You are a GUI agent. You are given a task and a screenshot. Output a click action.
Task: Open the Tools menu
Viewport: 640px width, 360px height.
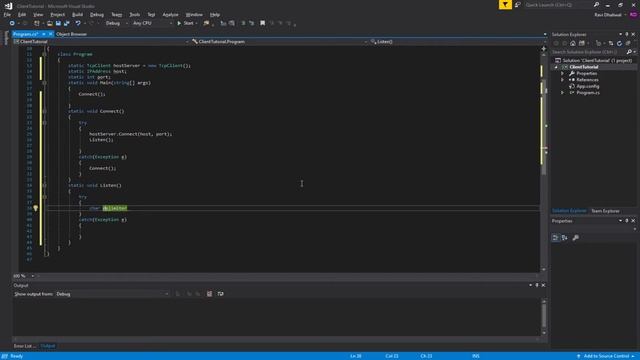[135, 15]
